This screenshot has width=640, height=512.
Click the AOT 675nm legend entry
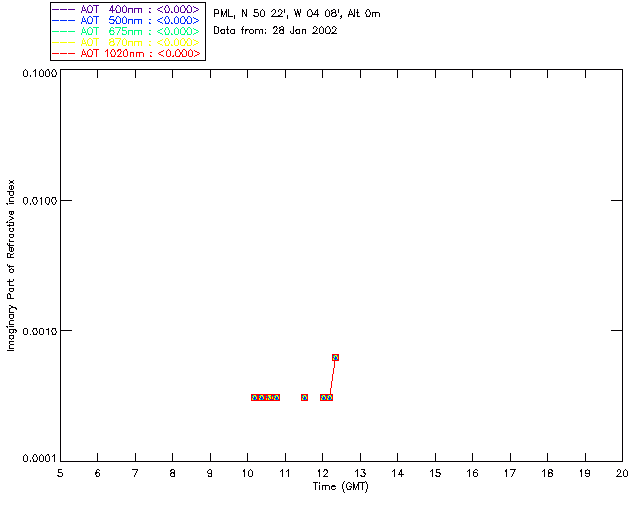[126, 31]
